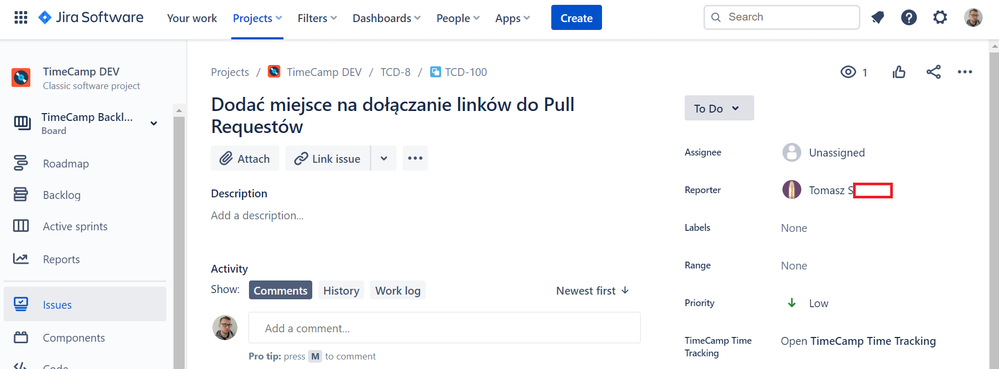Click the Labels value None
Image resolution: width=999 pixels, height=369 pixels.
click(x=794, y=228)
